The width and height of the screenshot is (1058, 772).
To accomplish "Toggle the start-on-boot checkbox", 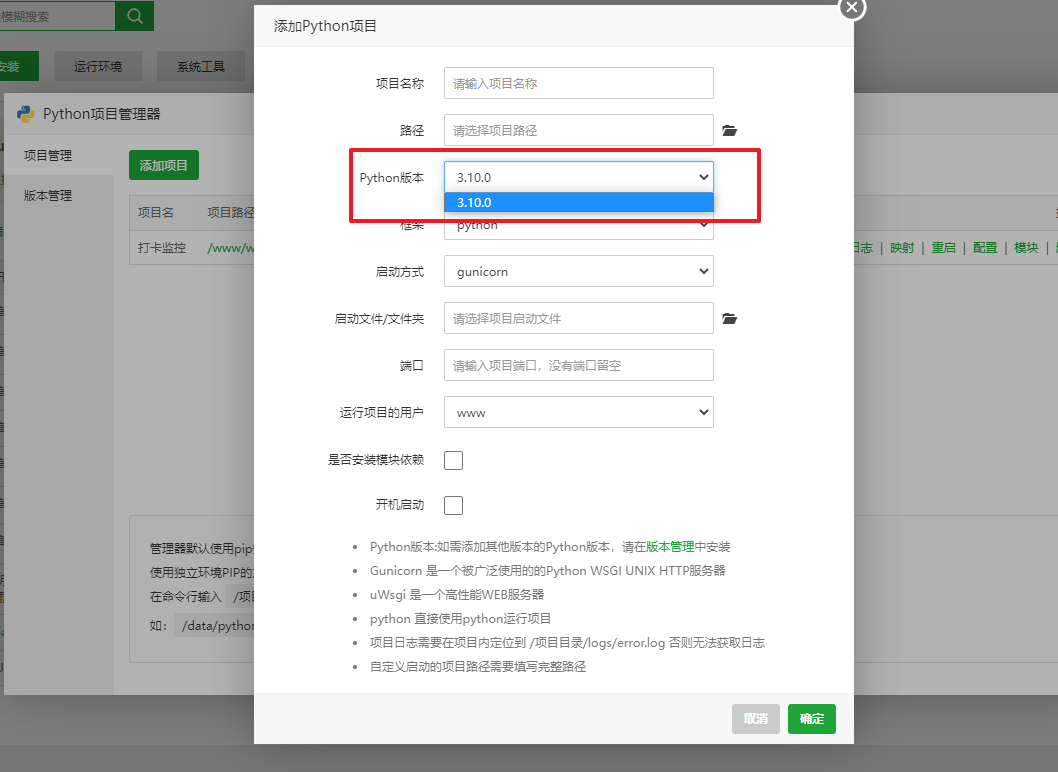I will coord(453,505).
